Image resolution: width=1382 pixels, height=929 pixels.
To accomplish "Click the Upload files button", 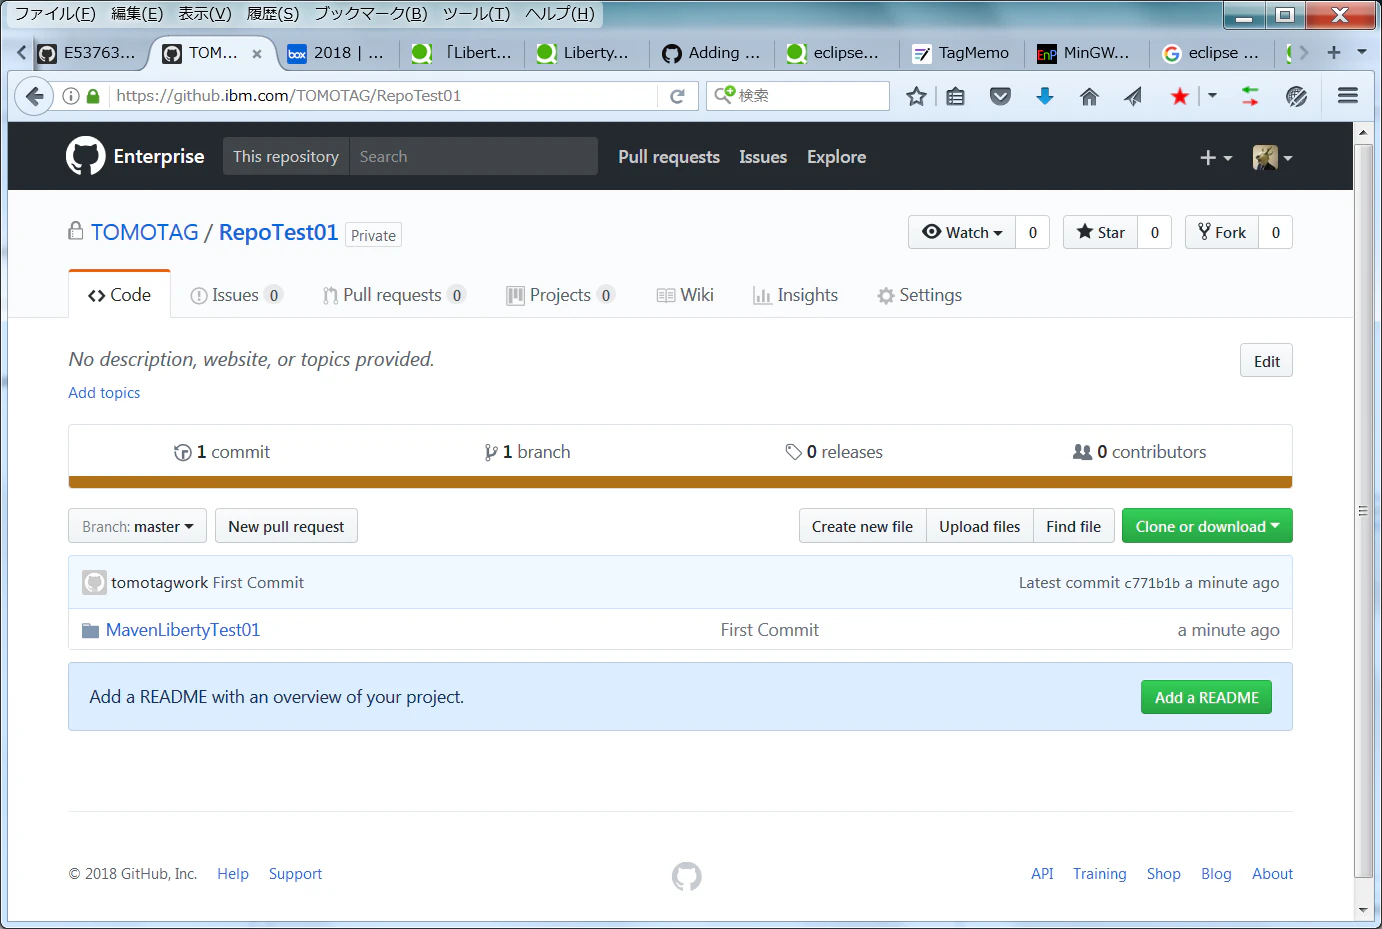I will 979,526.
